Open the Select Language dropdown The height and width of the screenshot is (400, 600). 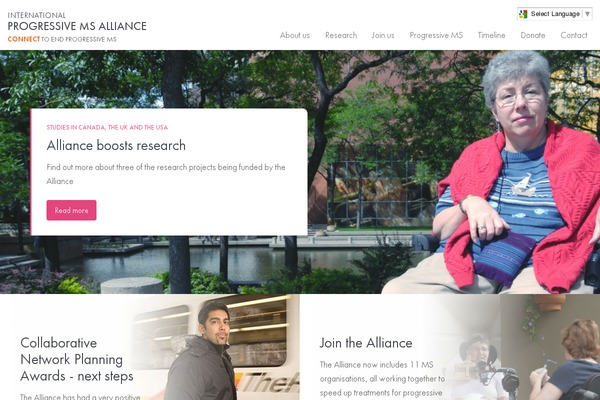554,14
